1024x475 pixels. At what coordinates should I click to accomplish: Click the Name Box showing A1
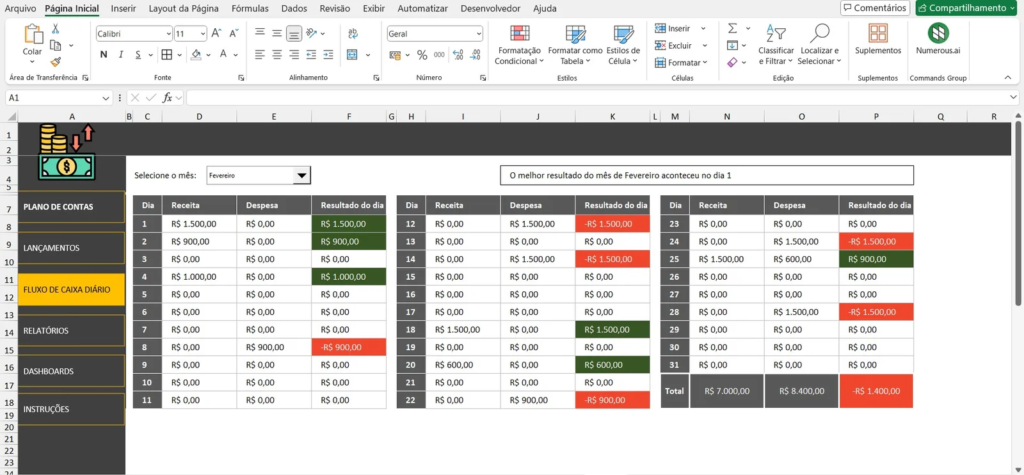coord(52,98)
